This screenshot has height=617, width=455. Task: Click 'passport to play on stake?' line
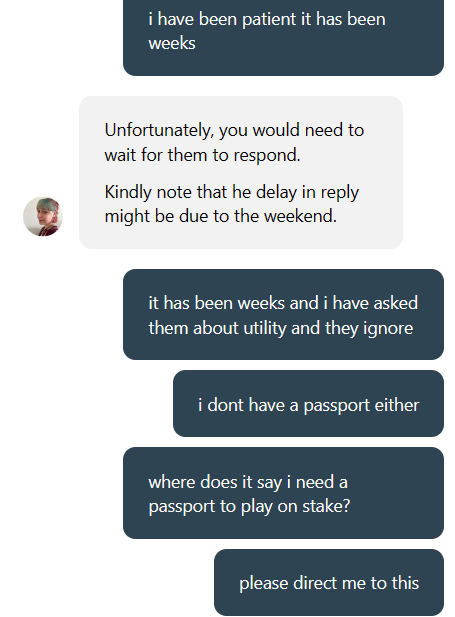click(x=249, y=506)
